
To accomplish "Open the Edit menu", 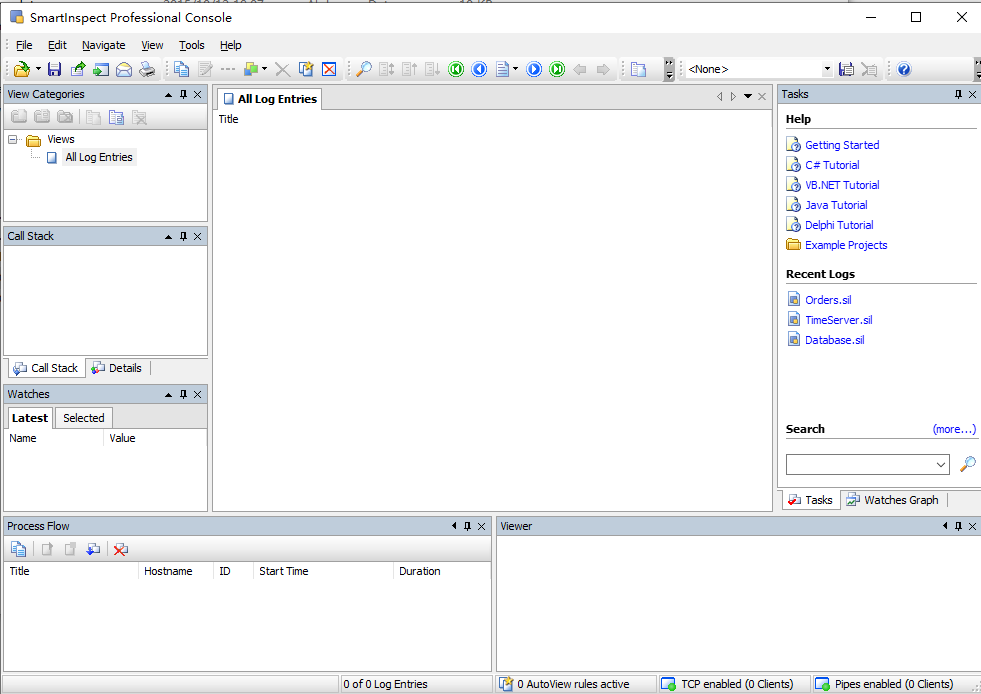I will (x=57, y=45).
